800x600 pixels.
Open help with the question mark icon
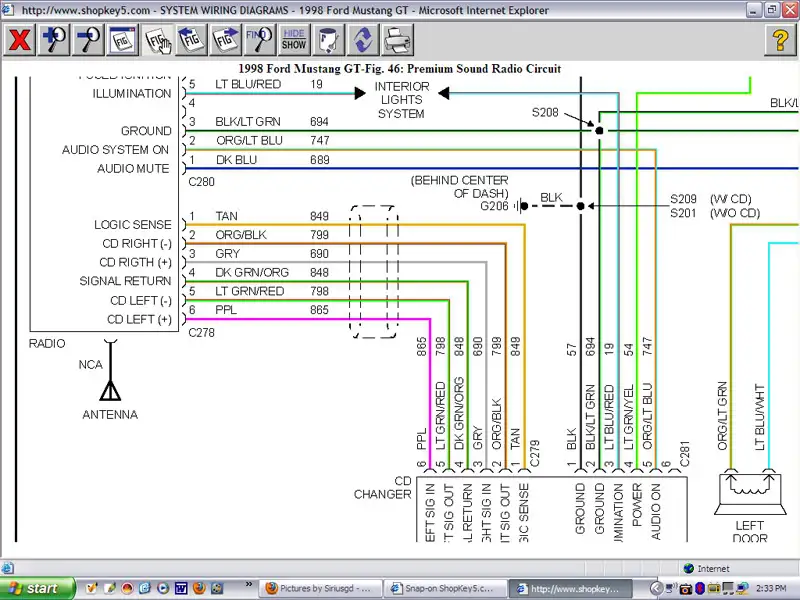[780, 40]
